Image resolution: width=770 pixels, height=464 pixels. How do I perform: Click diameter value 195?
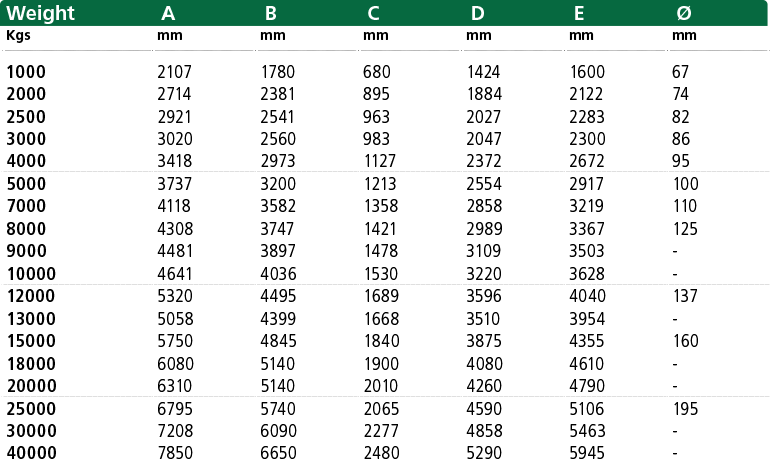coord(686,409)
